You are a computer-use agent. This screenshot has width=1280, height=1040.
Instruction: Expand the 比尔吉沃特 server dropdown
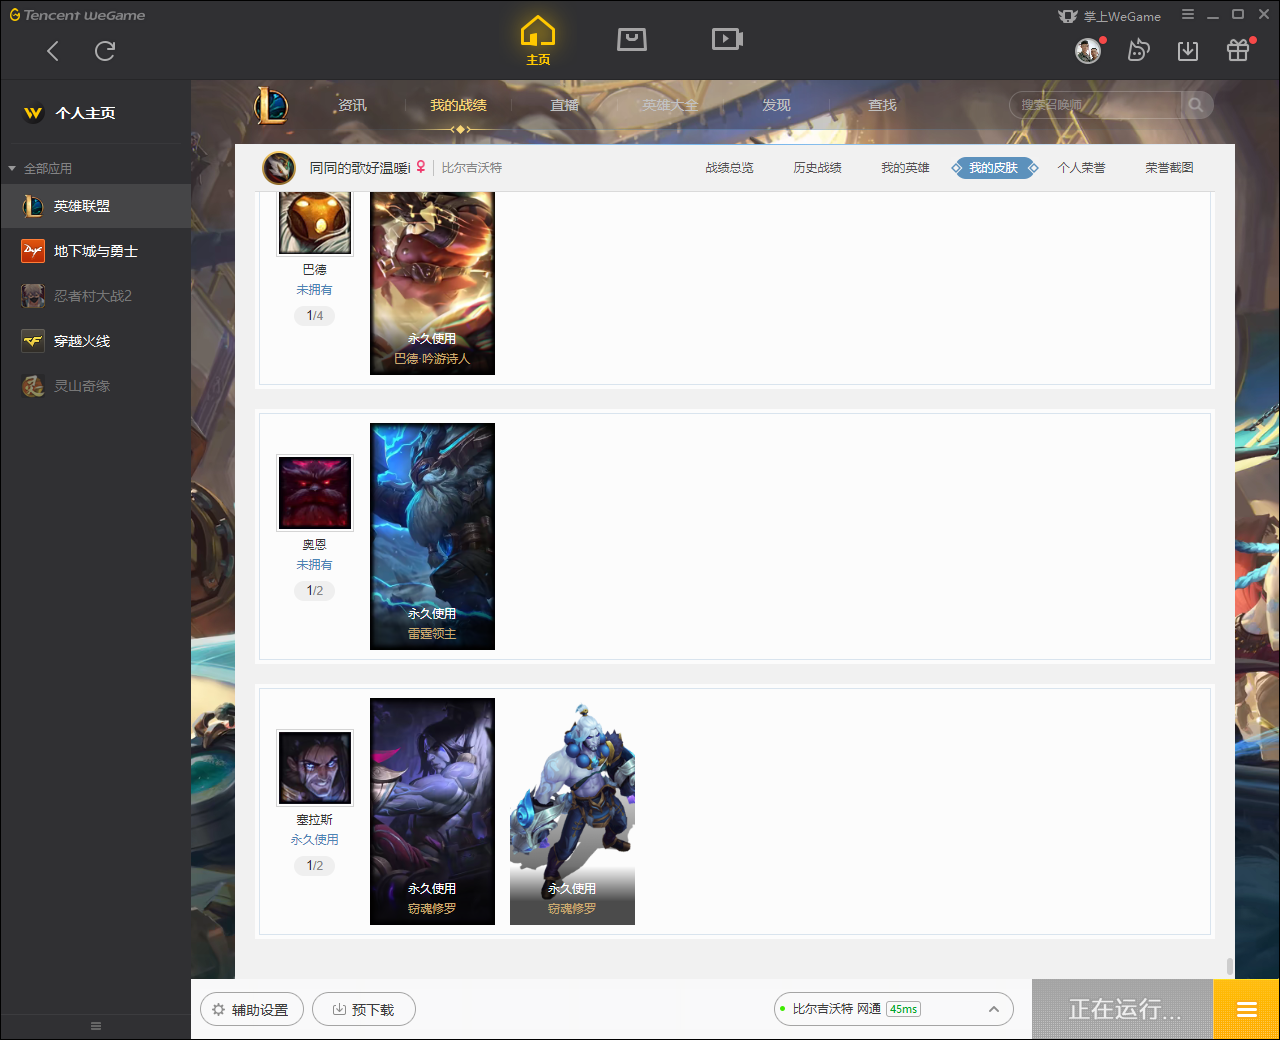(x=893, y=1009)
